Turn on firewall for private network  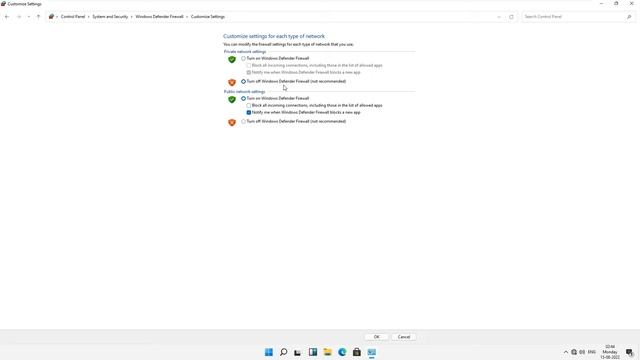243,58
